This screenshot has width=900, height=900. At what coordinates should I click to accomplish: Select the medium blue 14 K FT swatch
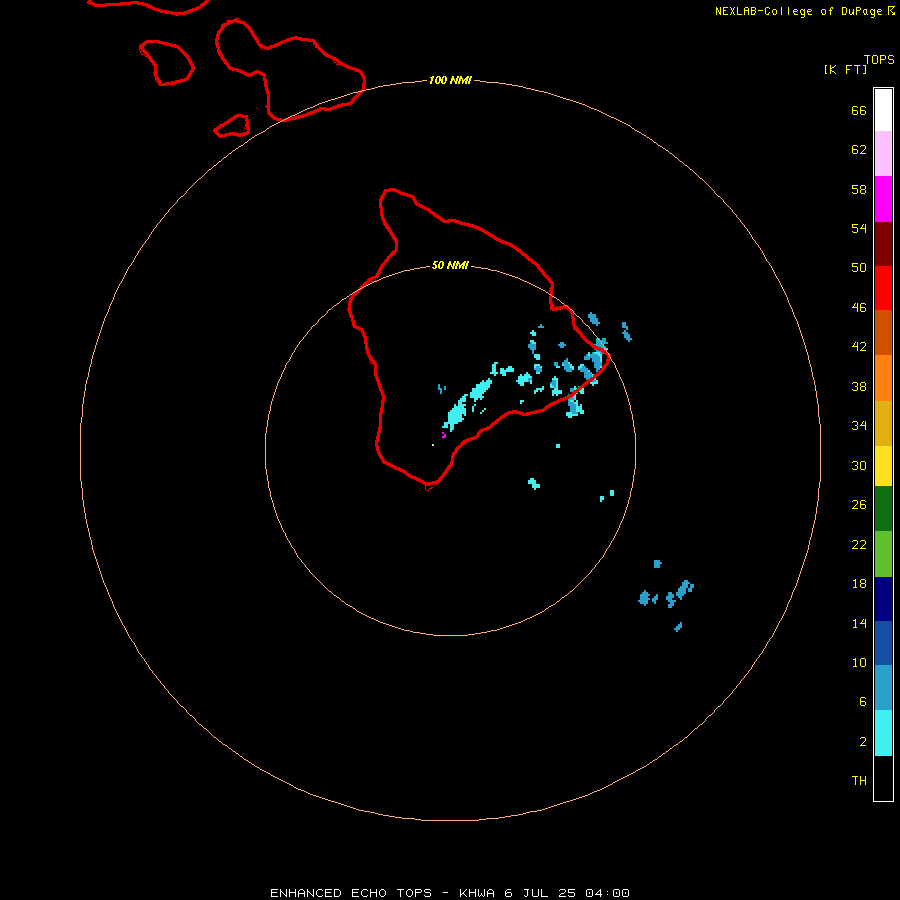(x=883, y=643)
